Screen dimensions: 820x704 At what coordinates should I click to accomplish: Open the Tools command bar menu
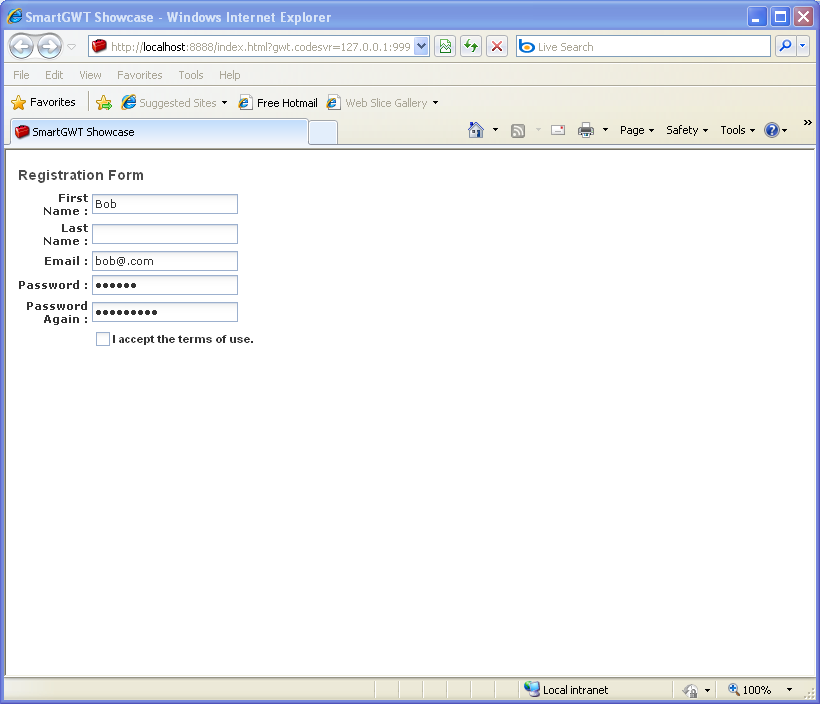tap(737, 130)
